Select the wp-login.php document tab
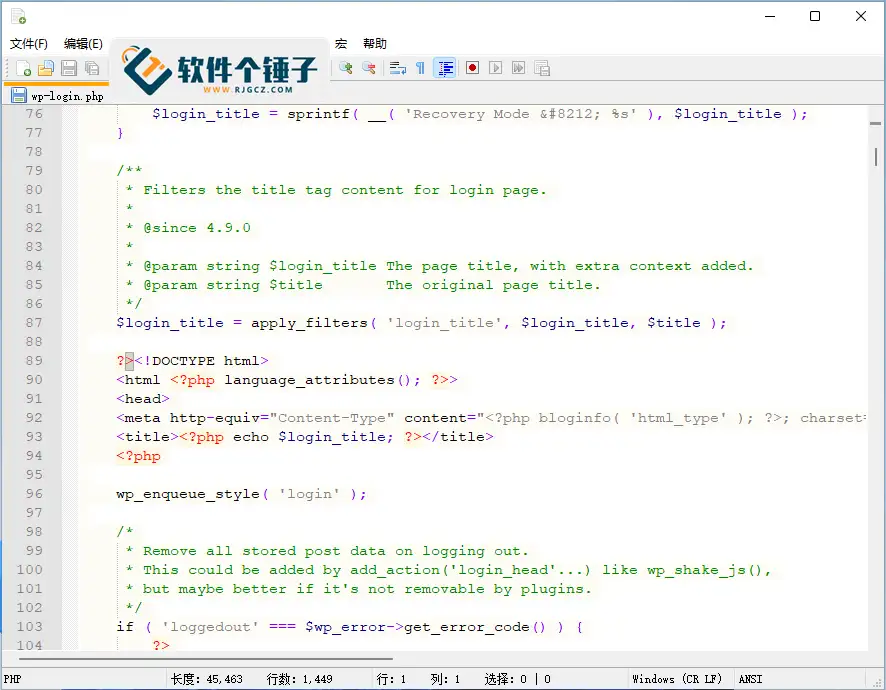The width and height of the screenshot is (886, 690). point(57,96)
